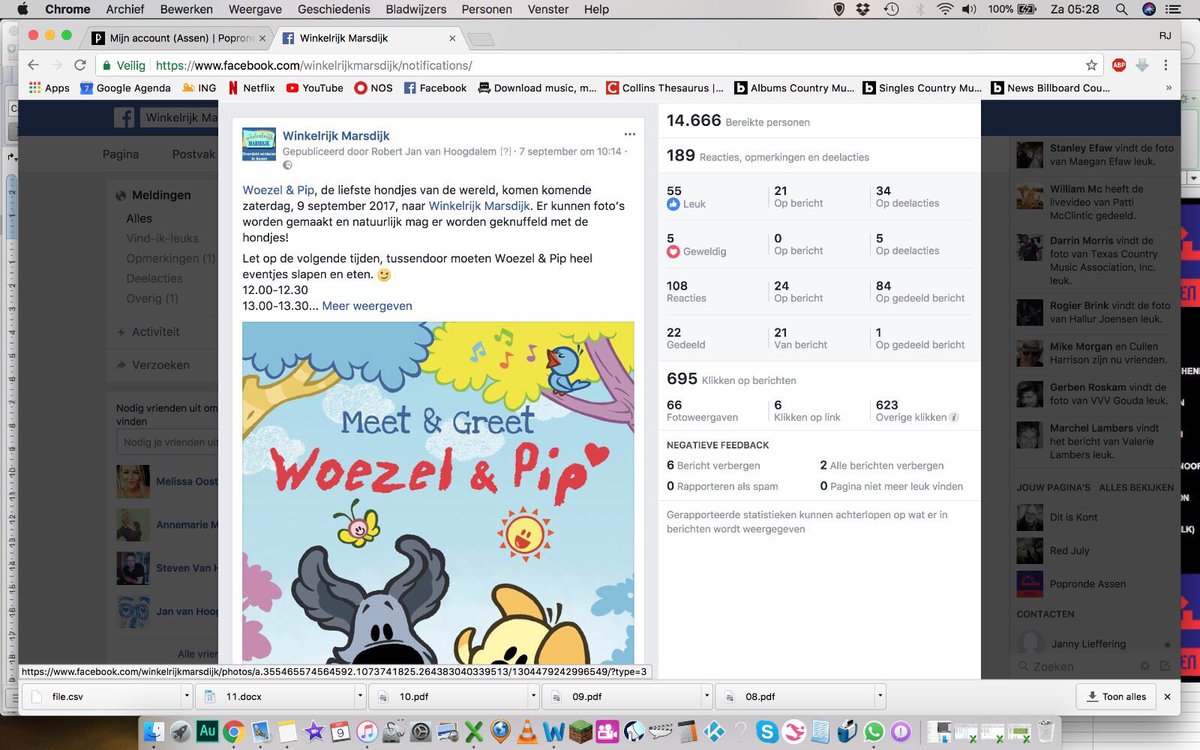This screenshot has height=750, width=1200.
Task: Open the Google Agenda bookmark
Action: click(126, 88)
